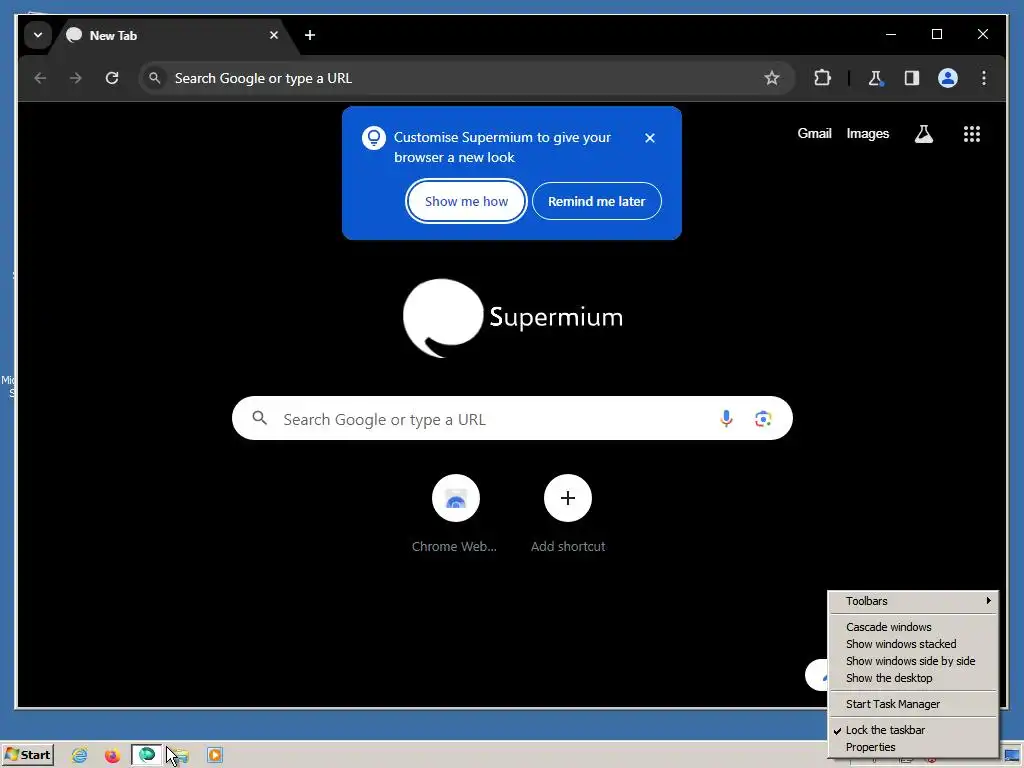Toggle the side panel
The height and width of the screenshot is (768, 1024).
point(912,78)
